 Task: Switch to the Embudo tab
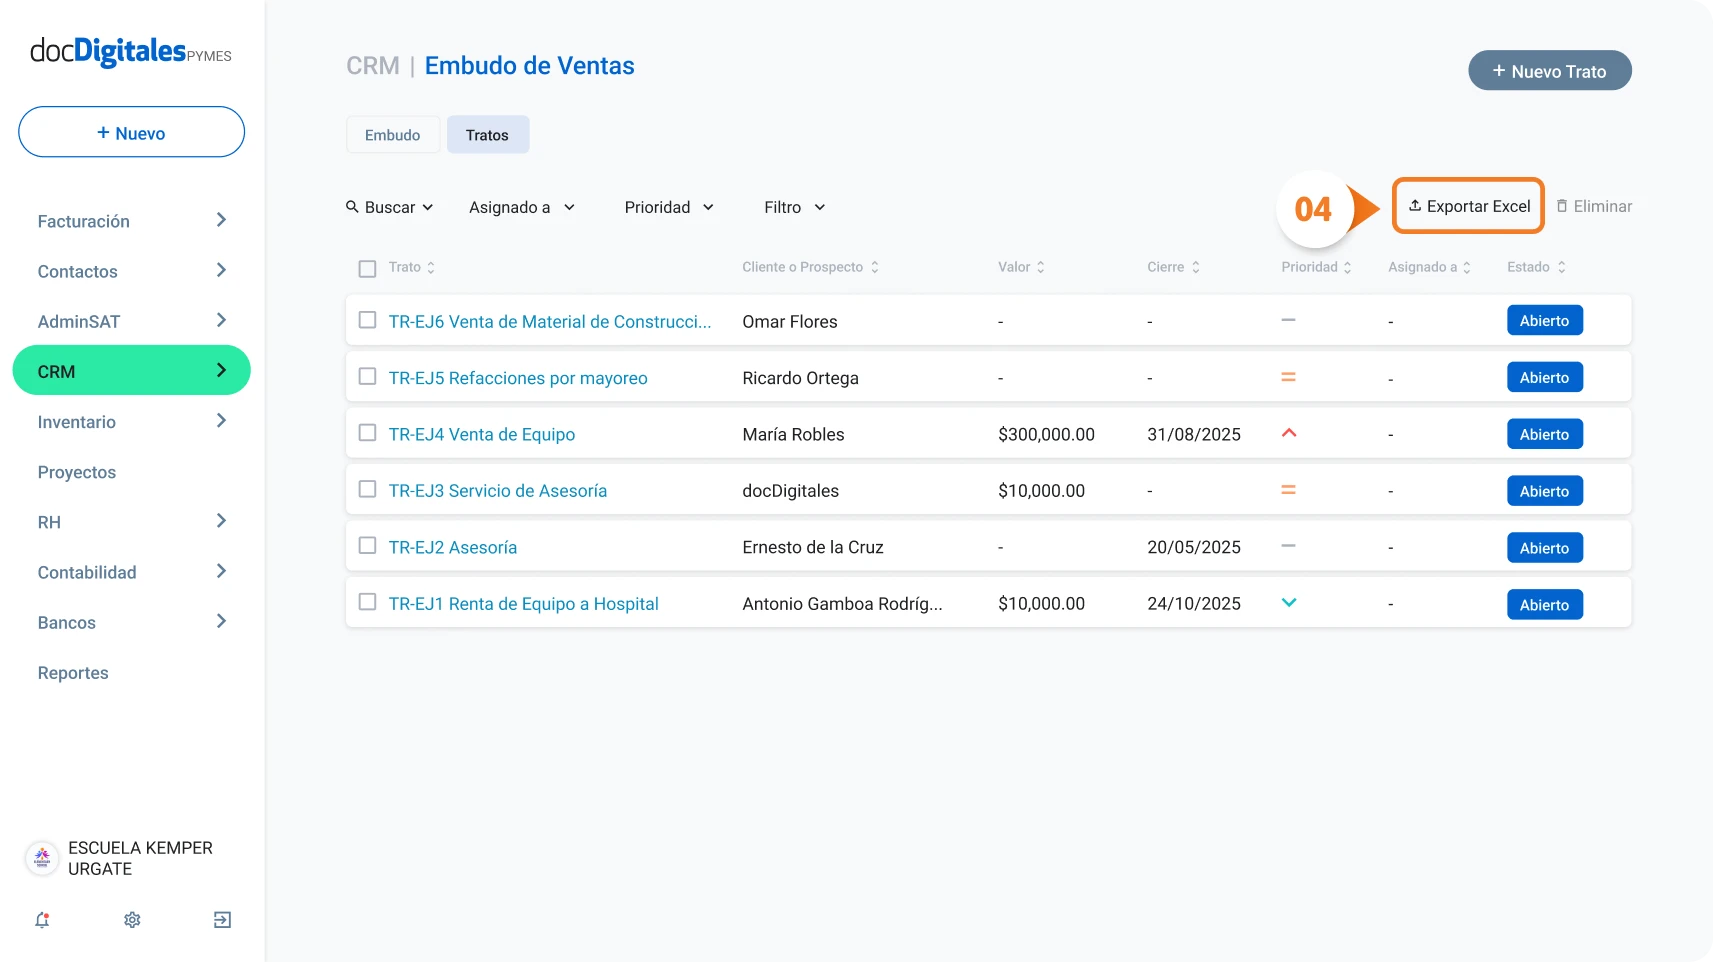click(393, 135)
